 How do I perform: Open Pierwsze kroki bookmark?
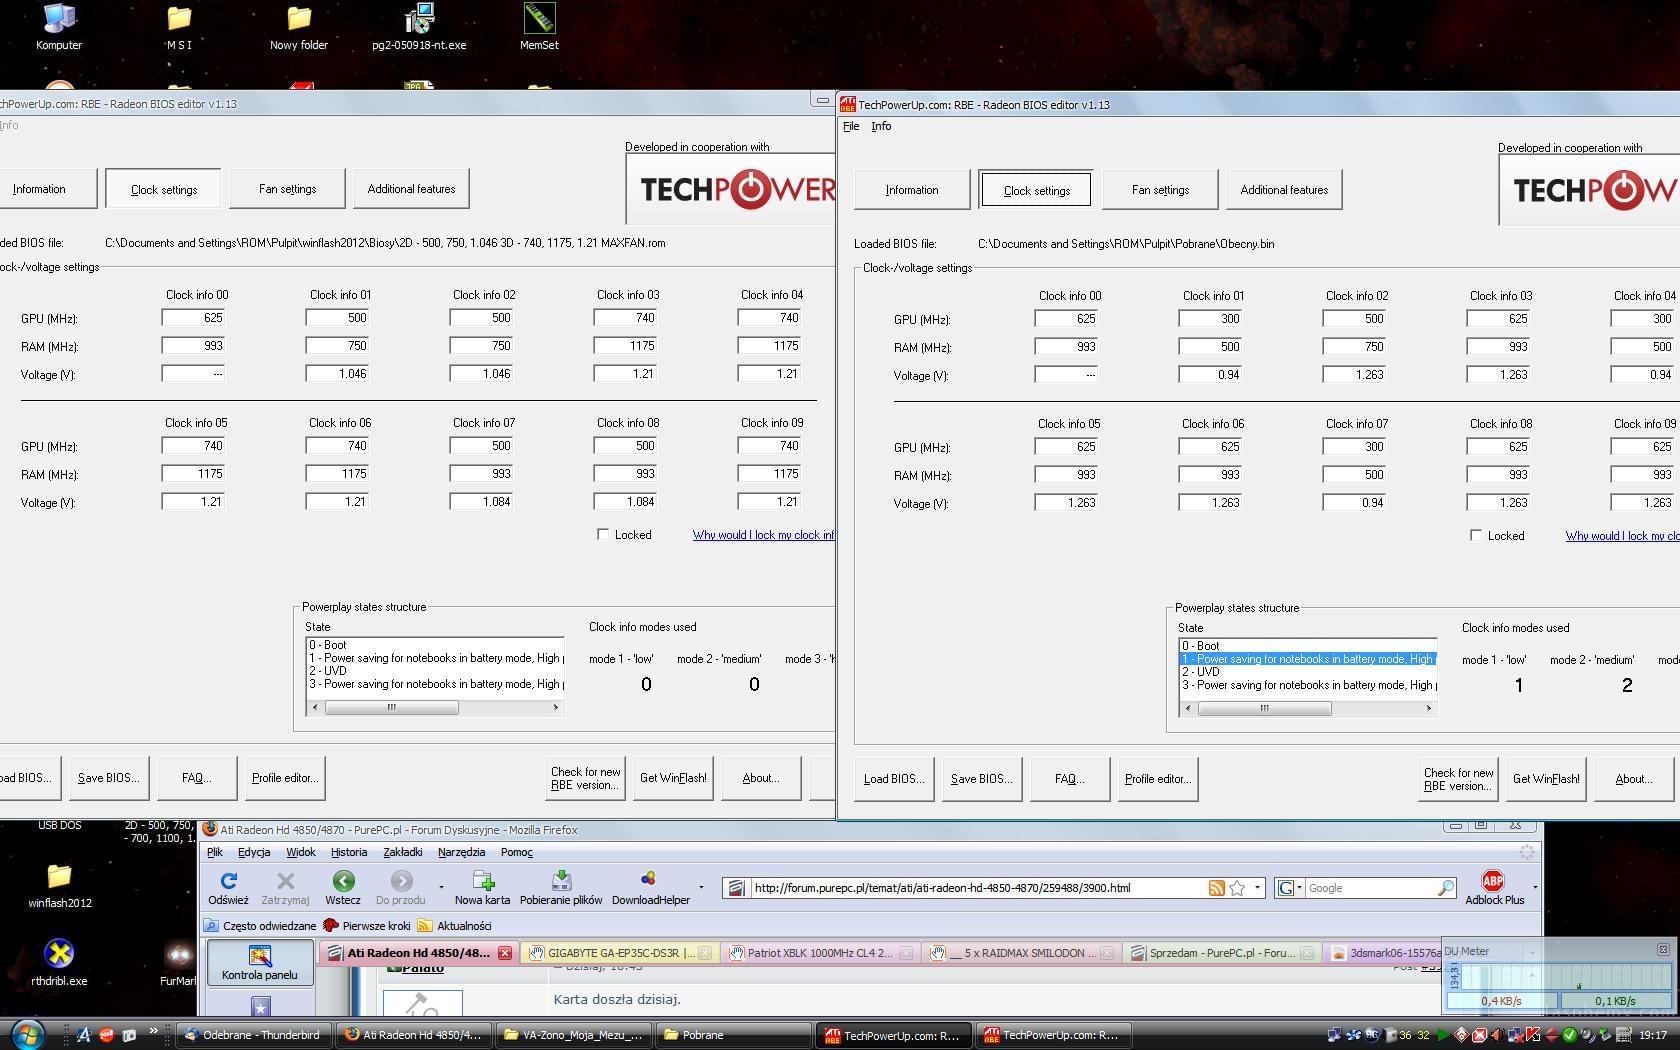[x=367, y=926]
